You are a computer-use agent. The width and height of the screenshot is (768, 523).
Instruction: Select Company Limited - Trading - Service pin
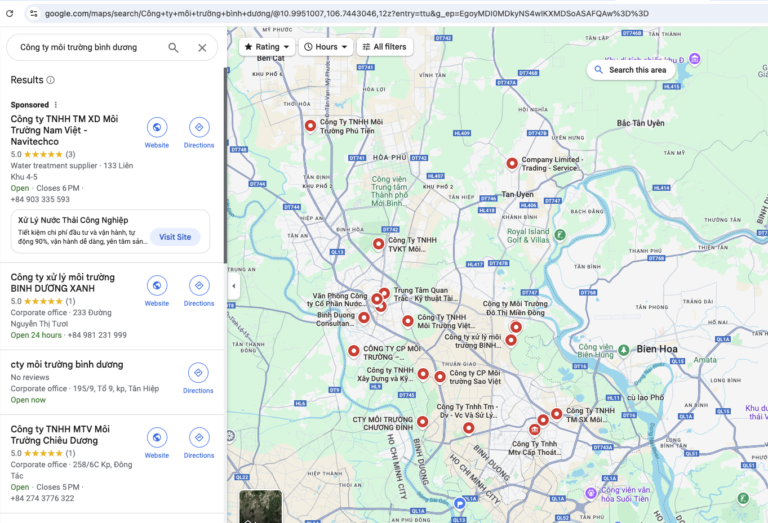tap(512, 164)
